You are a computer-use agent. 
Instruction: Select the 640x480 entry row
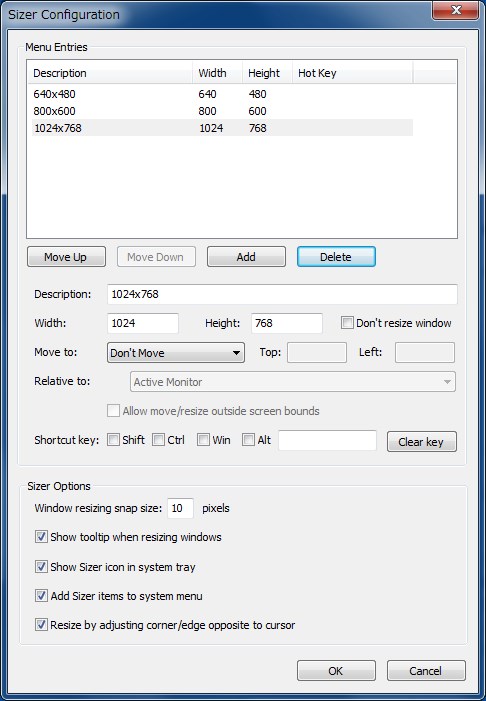point(222,94)
